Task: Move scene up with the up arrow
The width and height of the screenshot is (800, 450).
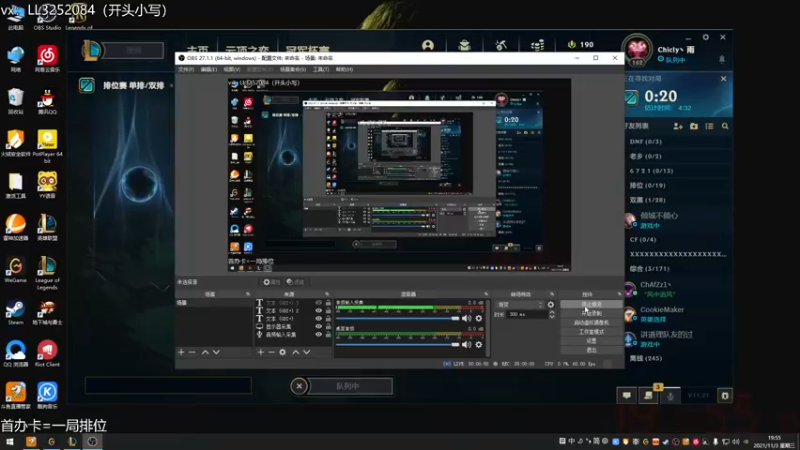Action: (x=205, y=352)
